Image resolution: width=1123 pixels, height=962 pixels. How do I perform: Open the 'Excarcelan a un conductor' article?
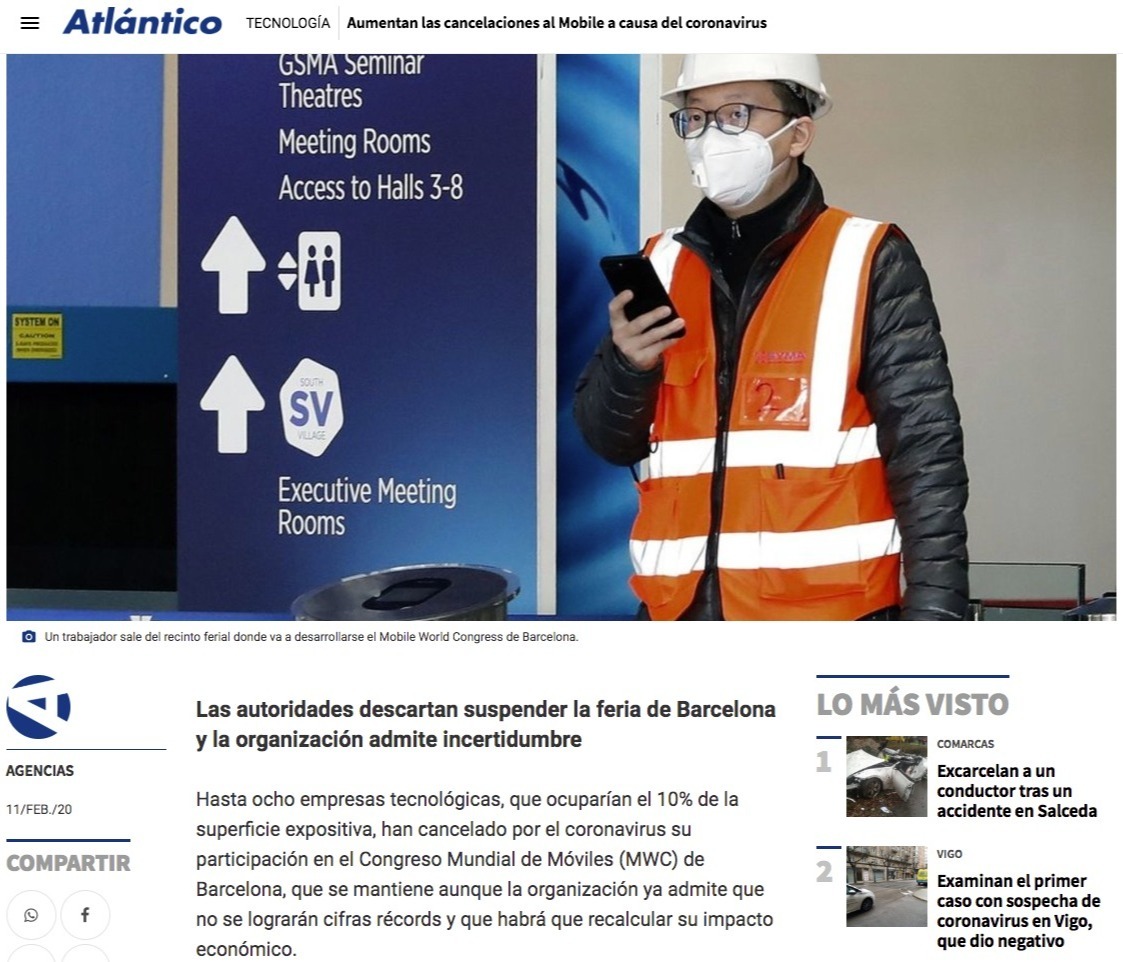[1016, 791]
